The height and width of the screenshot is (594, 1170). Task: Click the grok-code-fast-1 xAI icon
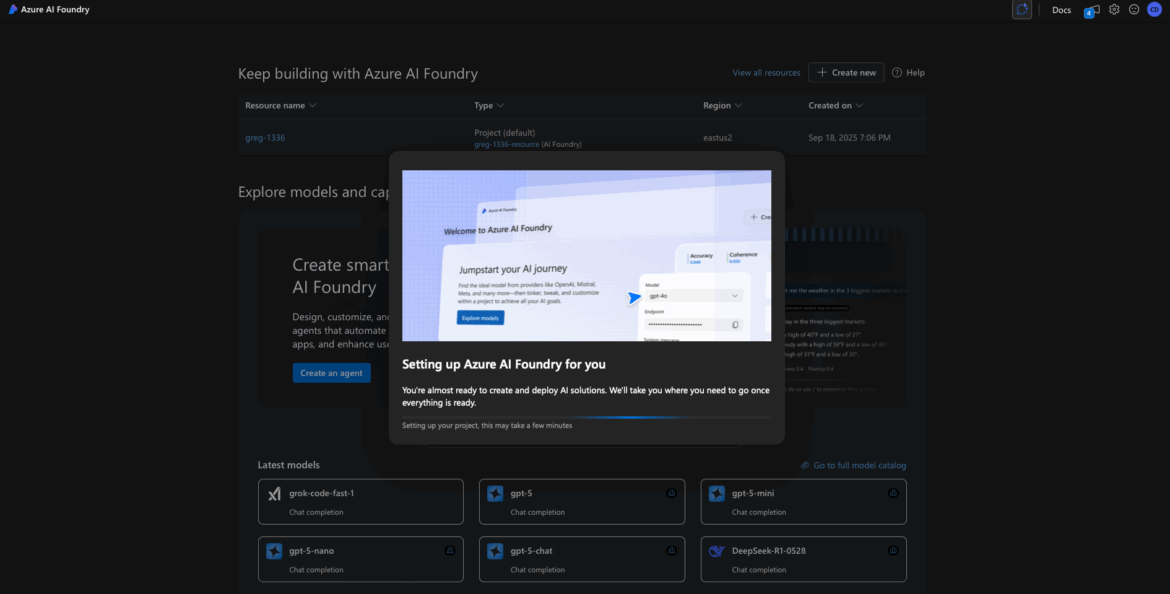tap(274, 494)
